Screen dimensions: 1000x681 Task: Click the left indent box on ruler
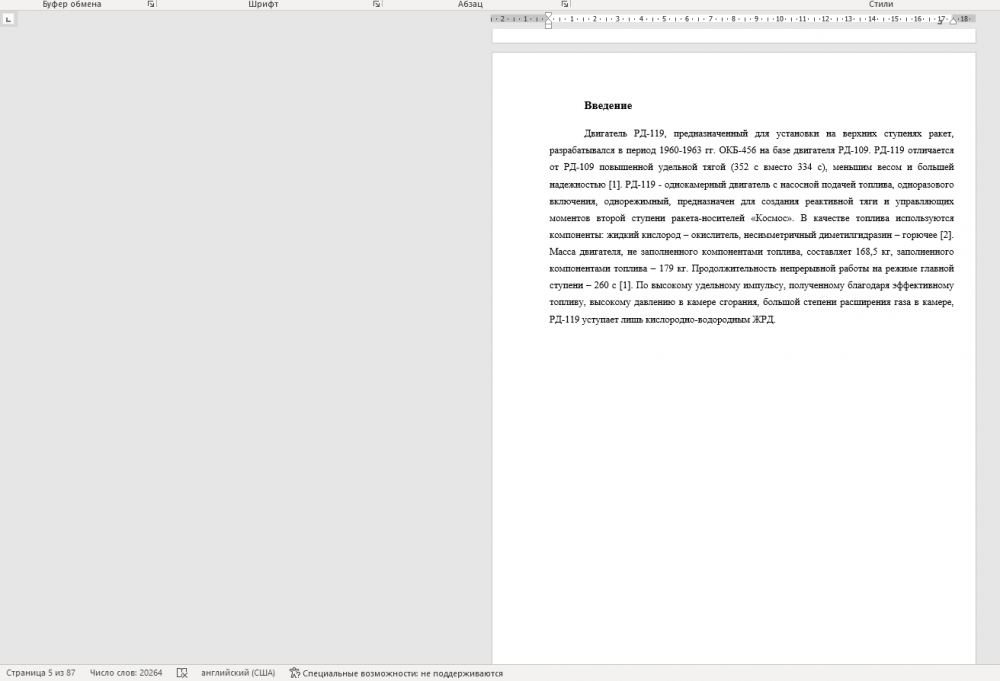[548, 26]
